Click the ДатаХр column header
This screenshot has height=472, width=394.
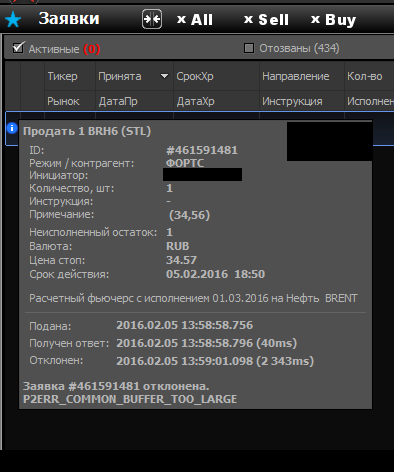[x=196, y=101]
